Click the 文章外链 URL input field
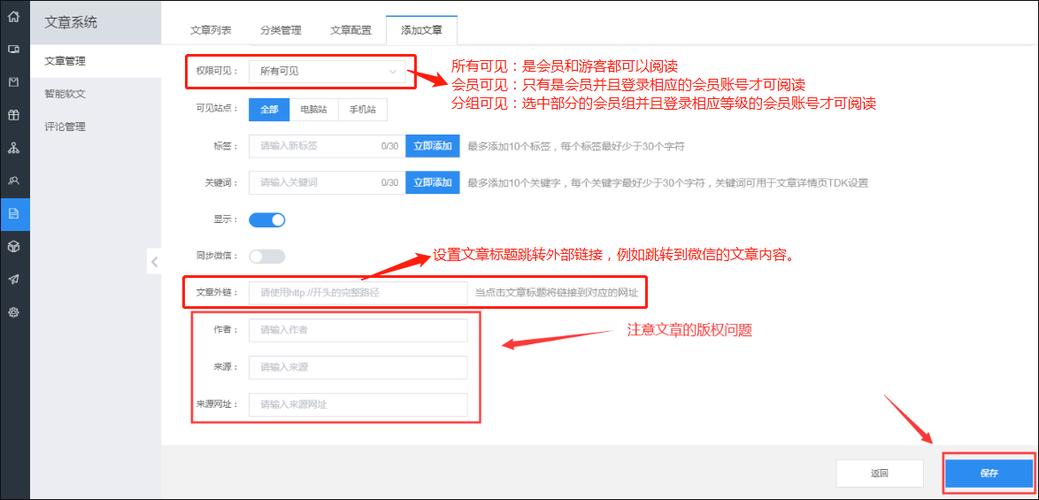Viewport: 1039px width, 500px height. (x=358, y=293)
